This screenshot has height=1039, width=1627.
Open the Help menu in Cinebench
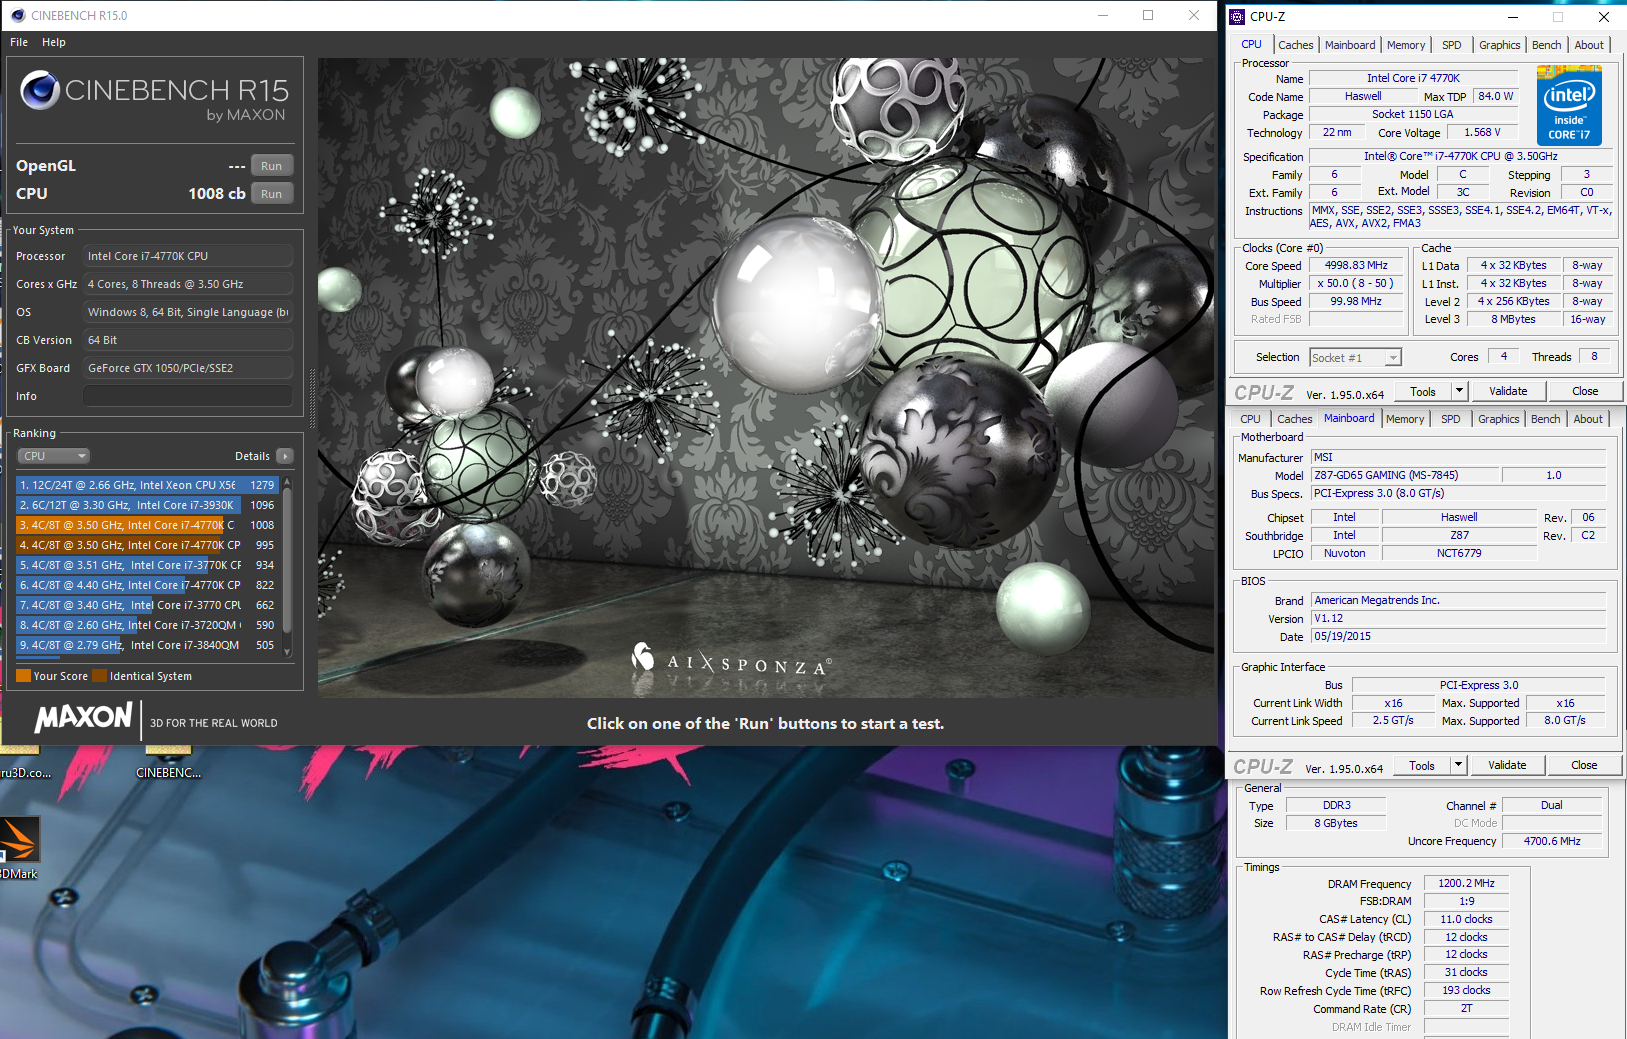54,42
